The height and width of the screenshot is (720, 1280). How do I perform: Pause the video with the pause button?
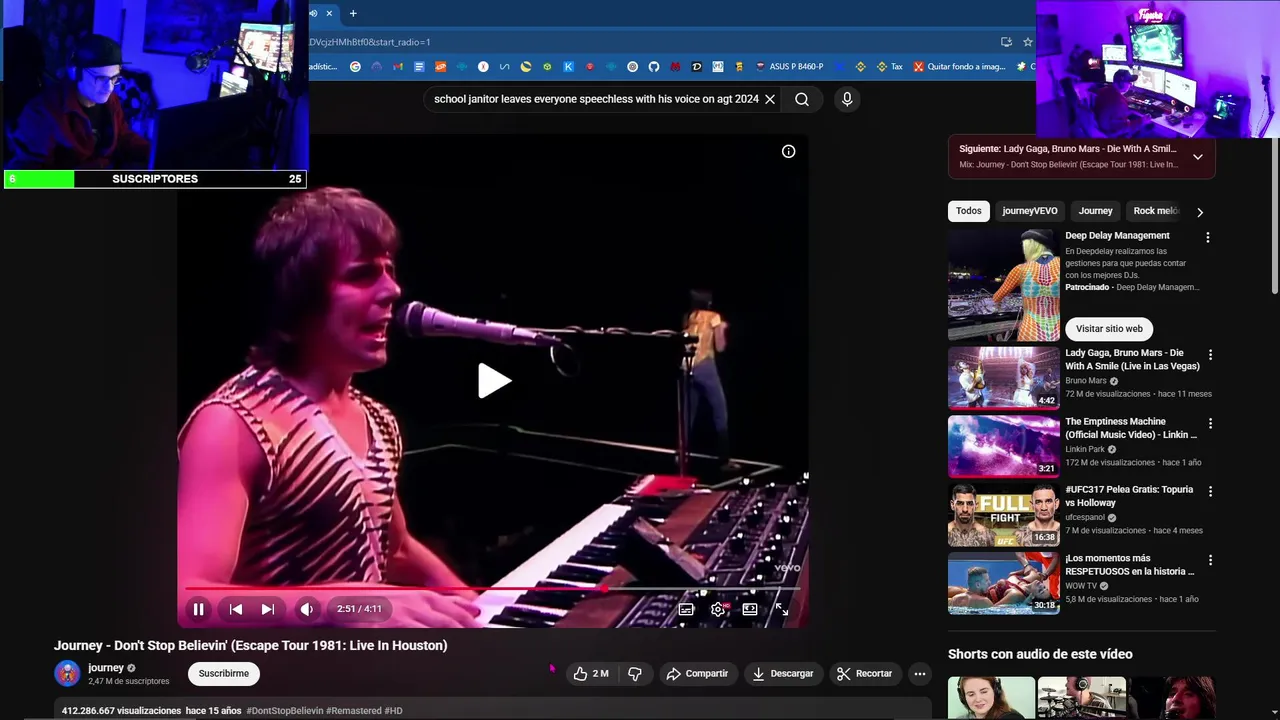point(198,609)
